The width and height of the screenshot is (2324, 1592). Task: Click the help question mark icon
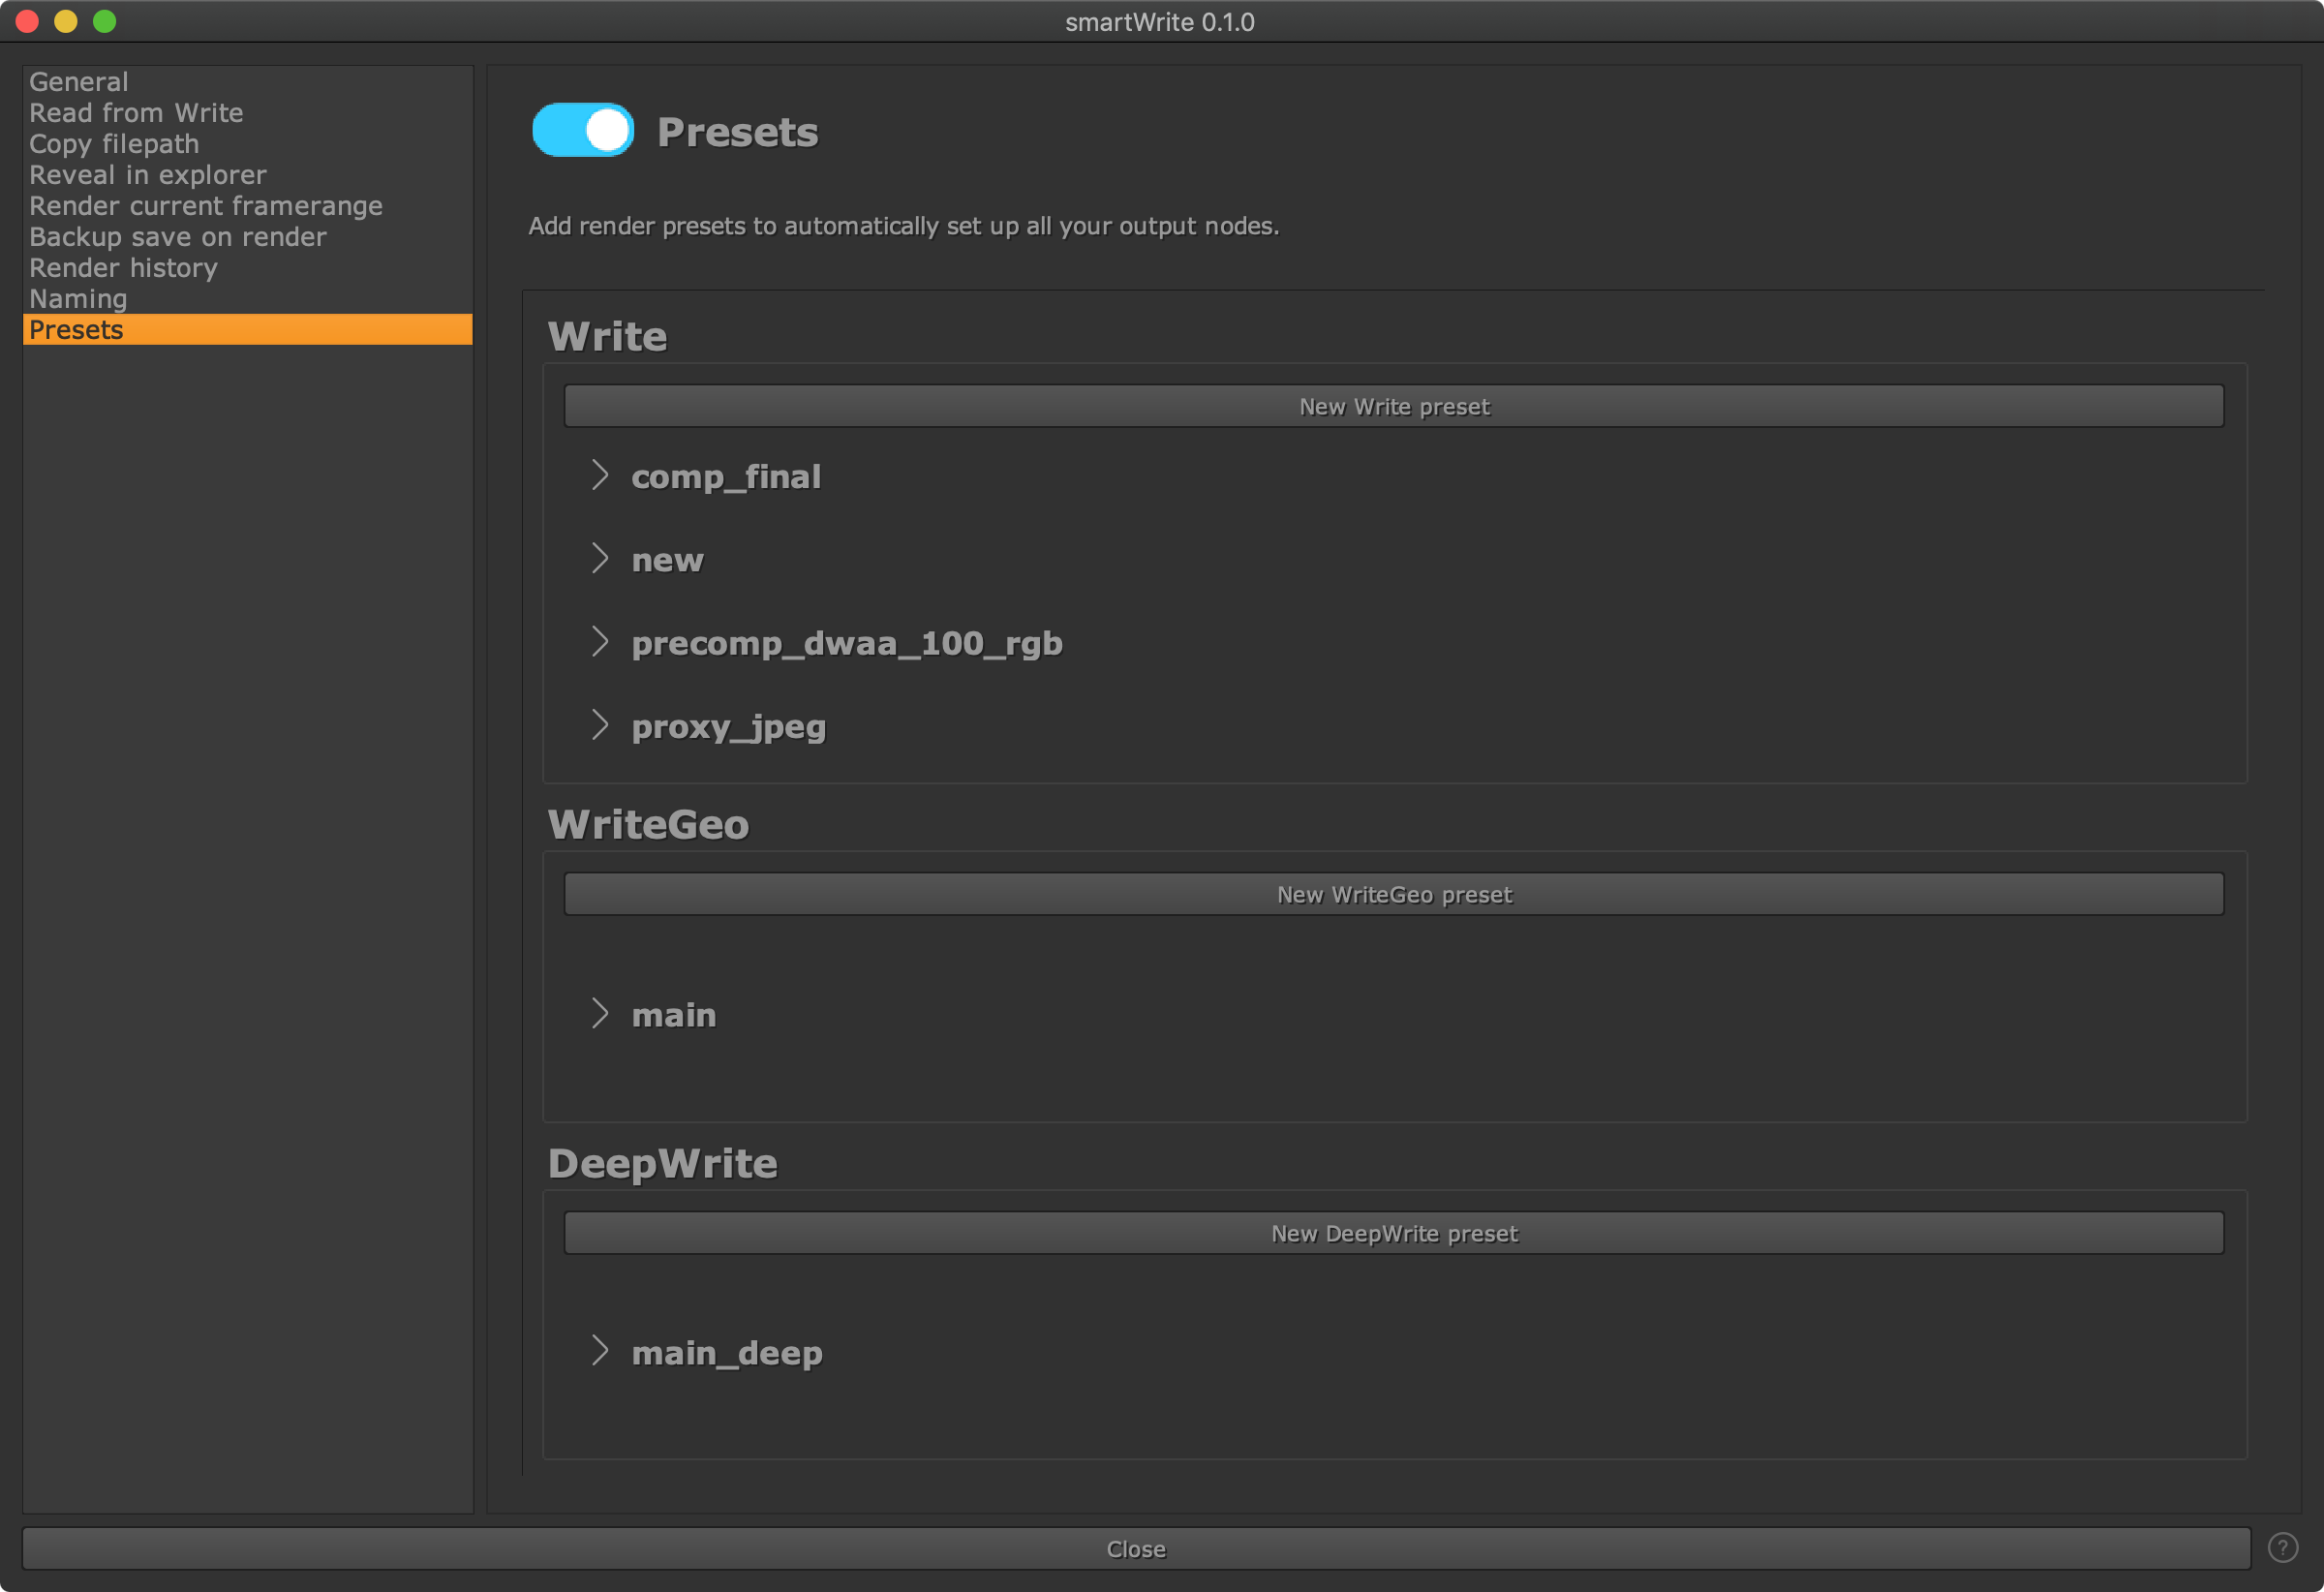point(2282,1547)
